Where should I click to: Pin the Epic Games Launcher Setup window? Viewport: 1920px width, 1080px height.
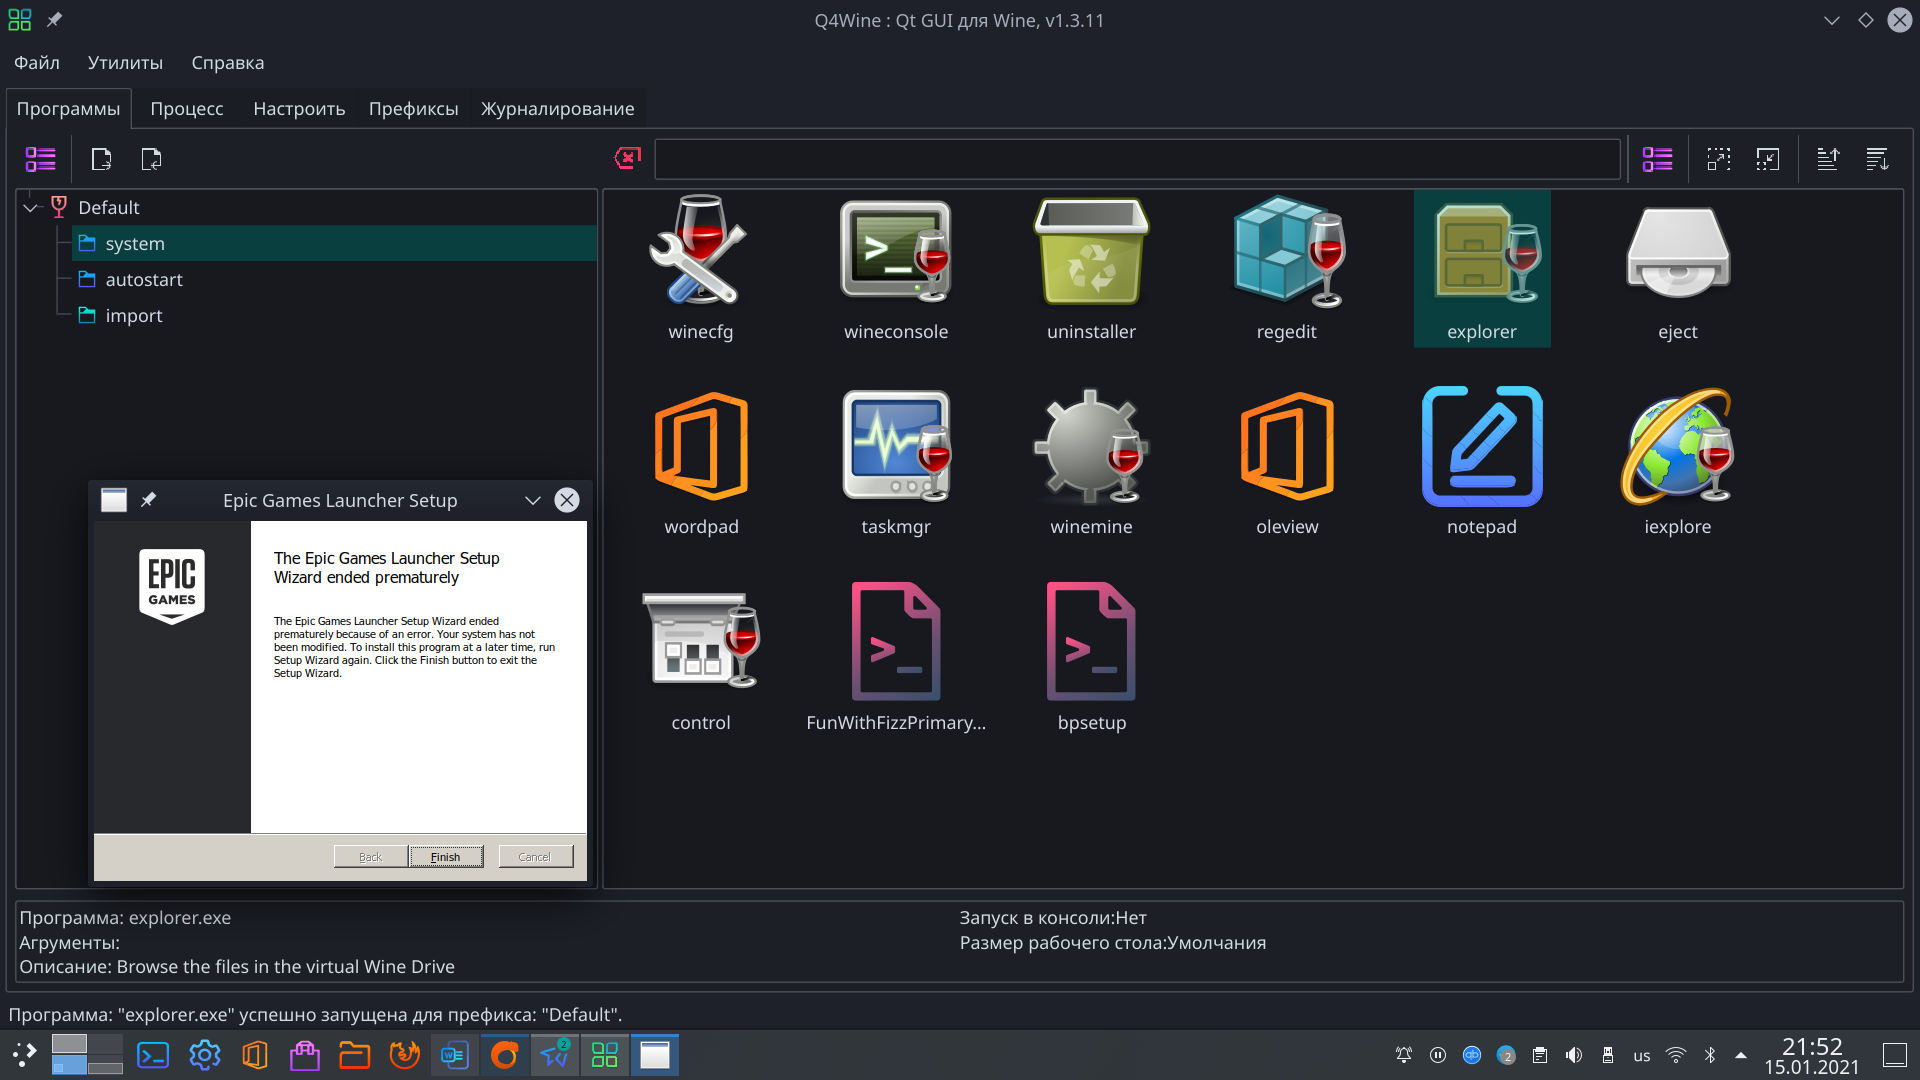pyautogui.click(x=148, y=499)
